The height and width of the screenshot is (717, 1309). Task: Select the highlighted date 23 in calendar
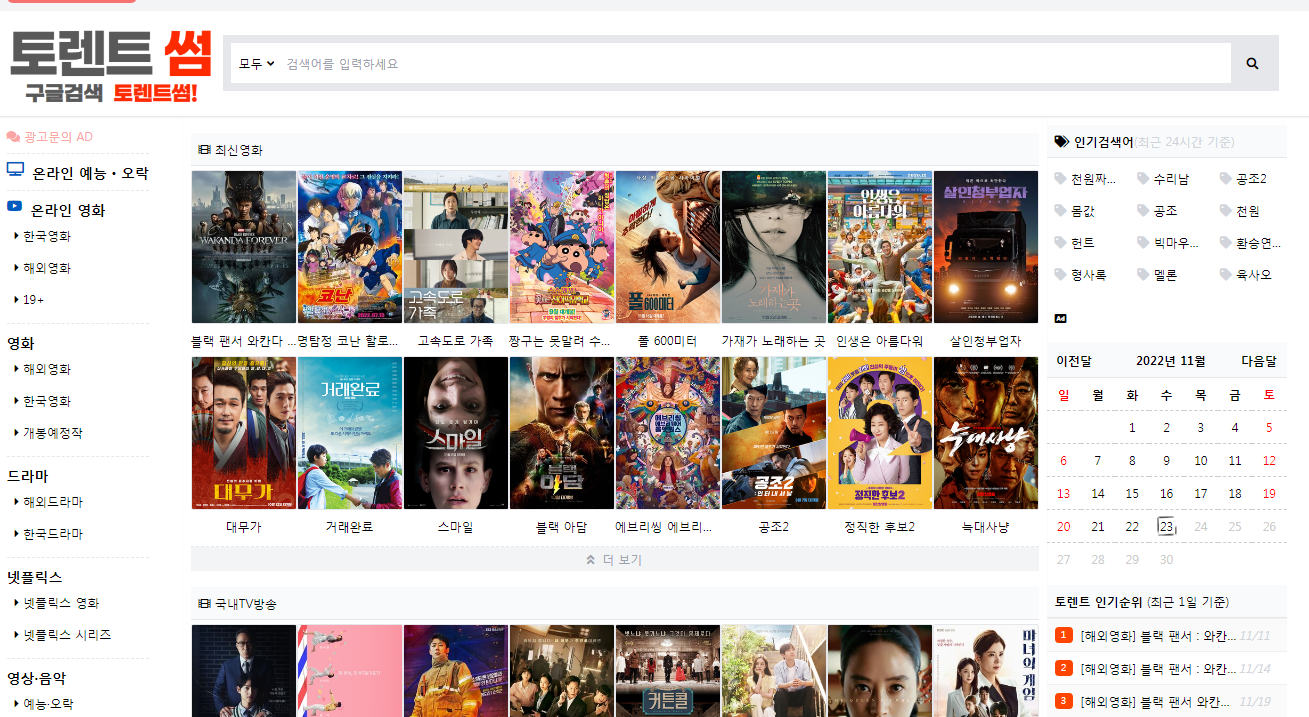[x=1166, y=526]
